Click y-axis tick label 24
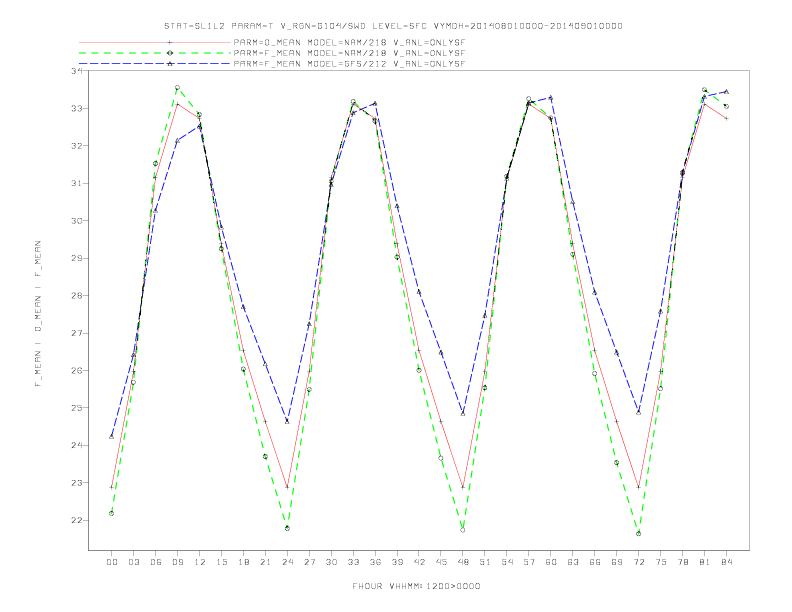792x612 pixels. coord(76,445)
